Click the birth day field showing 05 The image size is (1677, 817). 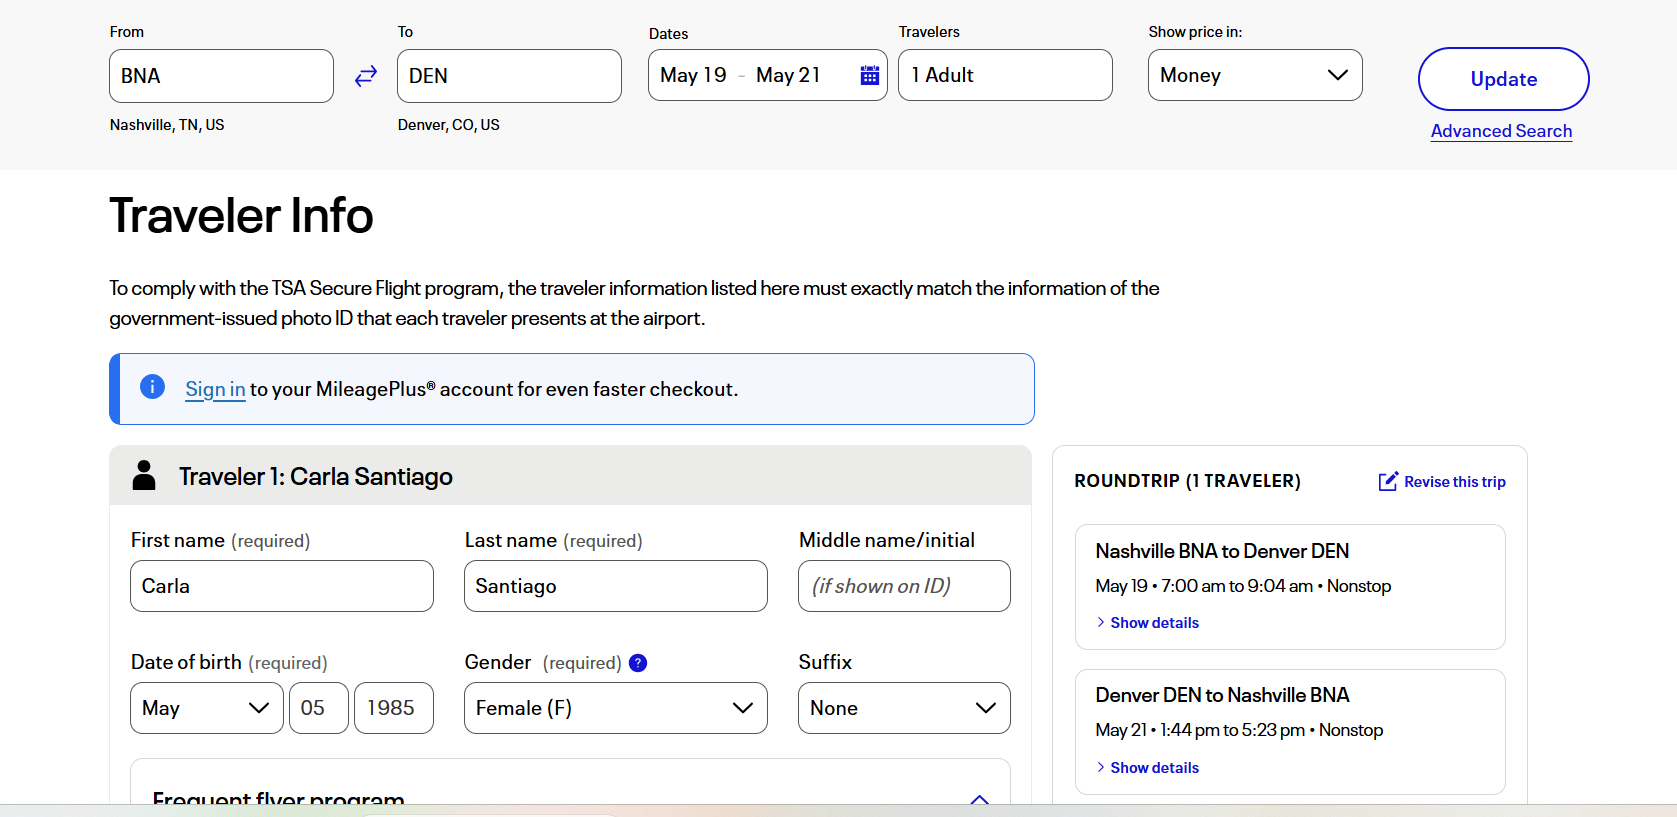[319, 708]
